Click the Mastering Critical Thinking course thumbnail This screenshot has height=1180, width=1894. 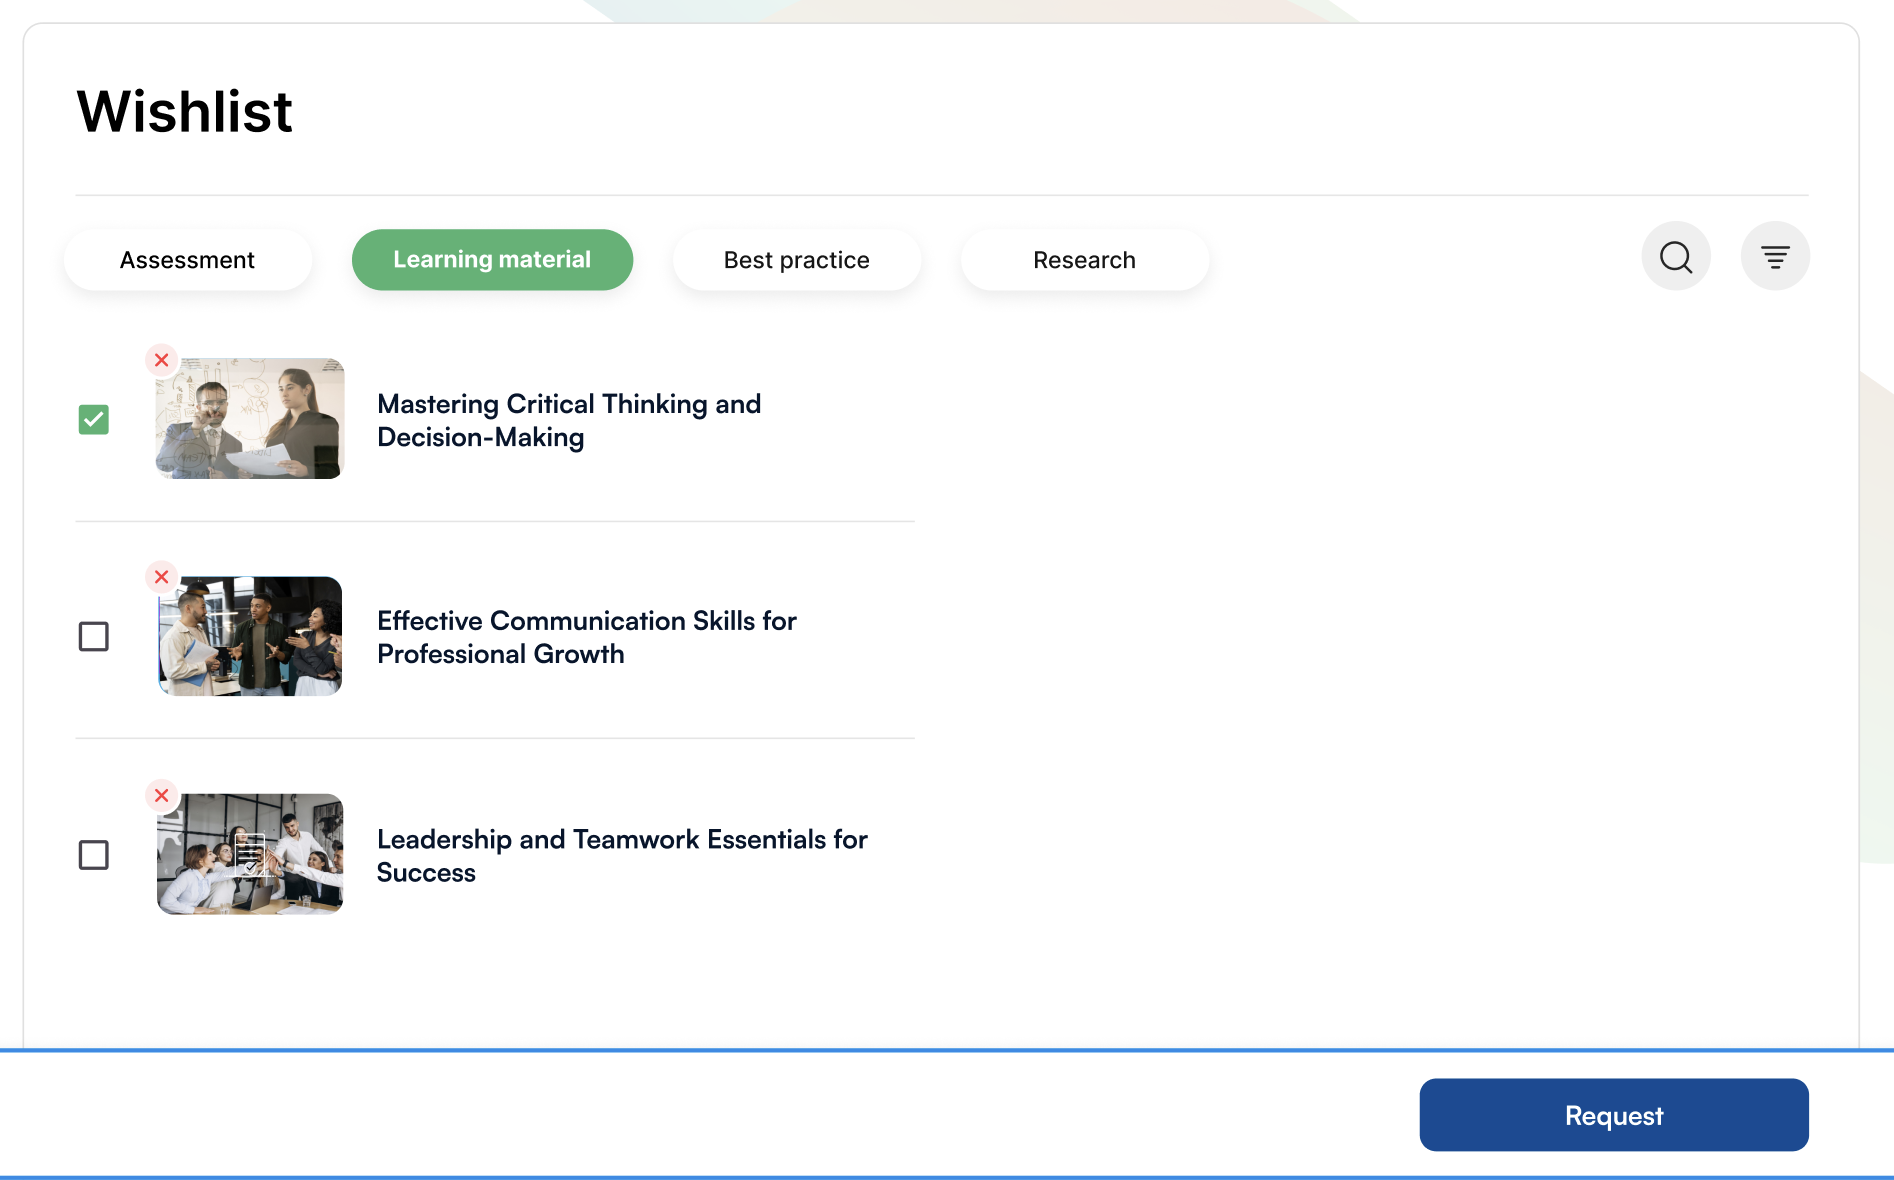(x=250, y=419)
